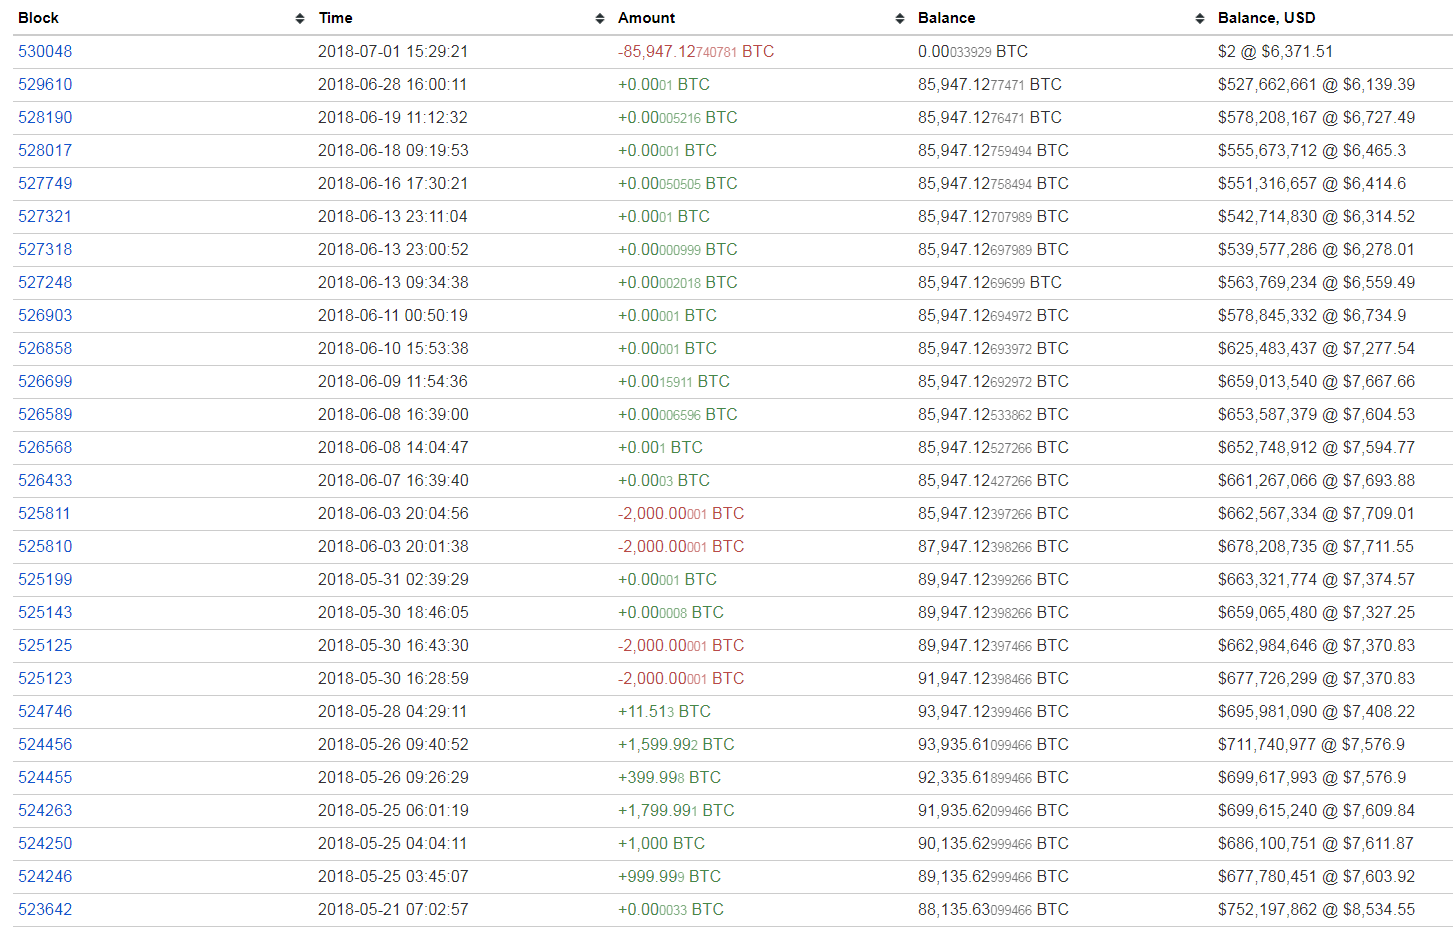Select USD value $2 @ $6,371.51
This screenshot has width=1453, height=933.
pyautogui.click(x=1275, y=52)
